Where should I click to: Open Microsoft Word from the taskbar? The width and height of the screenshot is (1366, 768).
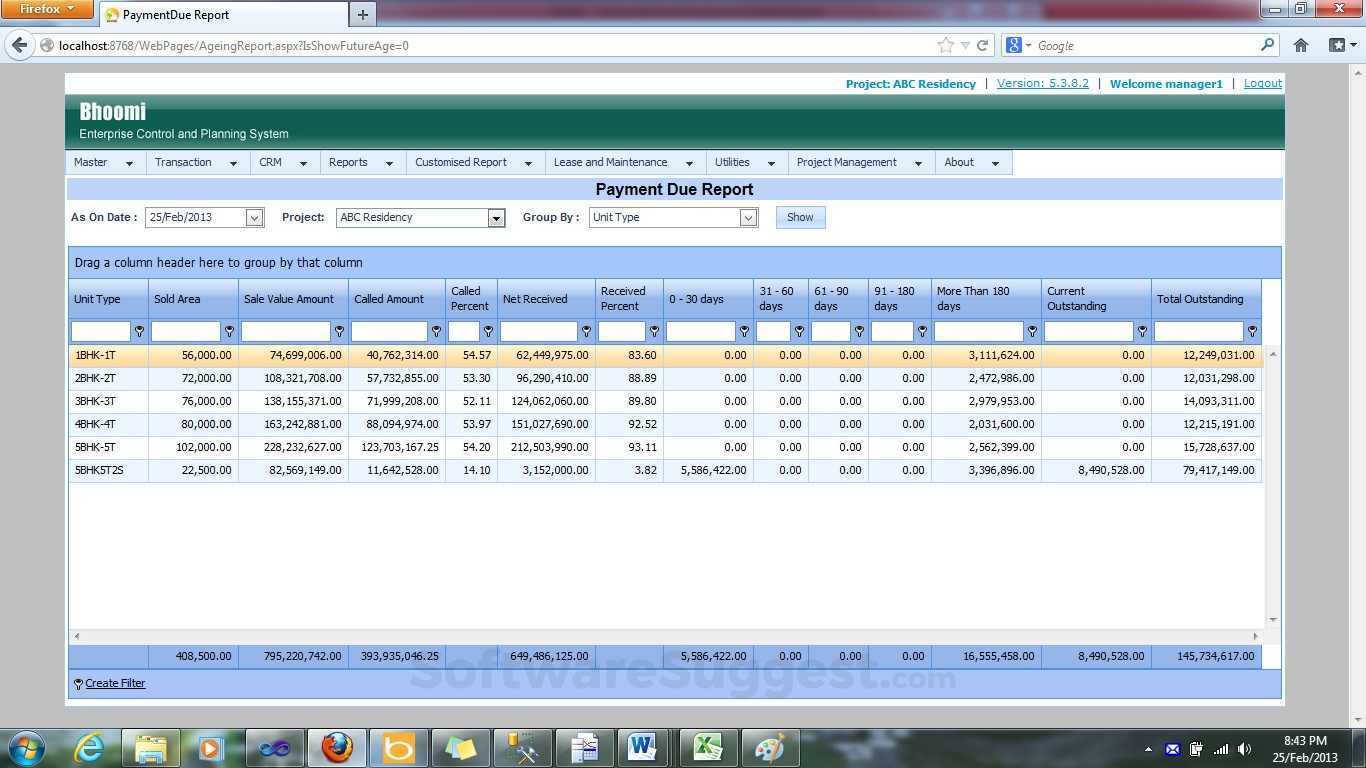click(x=642, y=748)
